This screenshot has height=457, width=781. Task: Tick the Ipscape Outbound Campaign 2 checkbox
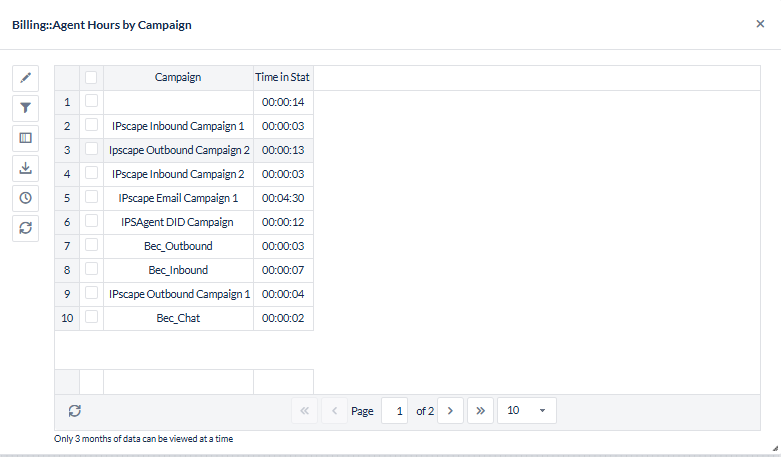click(x=91, y=149)
